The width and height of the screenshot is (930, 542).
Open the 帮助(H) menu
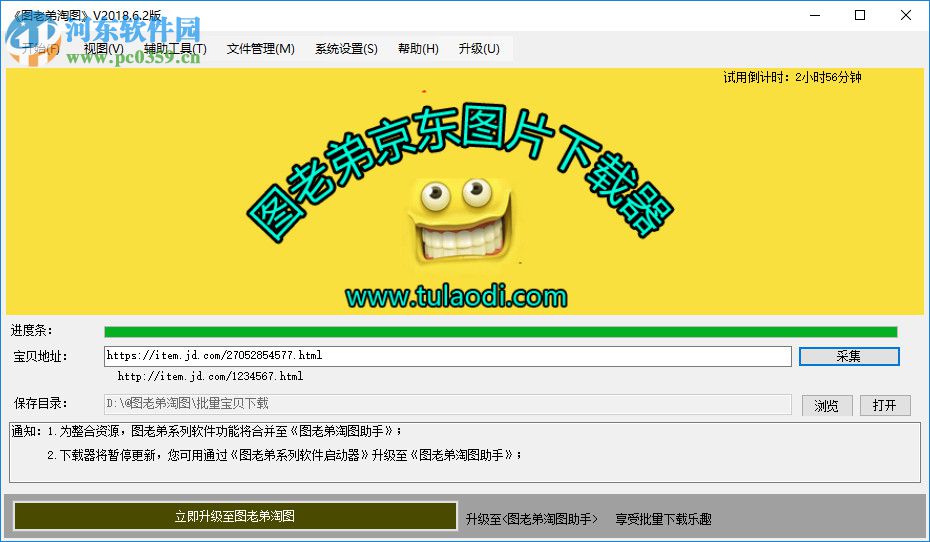[418, 49]
